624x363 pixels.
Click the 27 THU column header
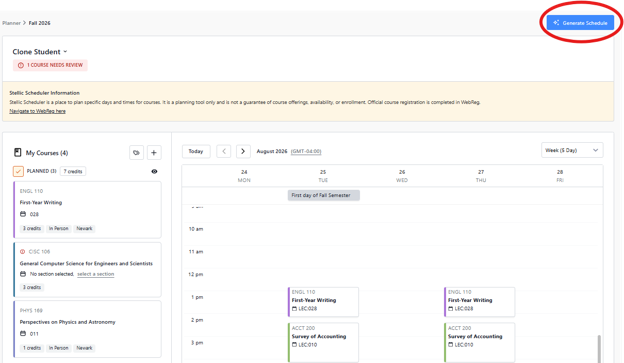(481, 176)
